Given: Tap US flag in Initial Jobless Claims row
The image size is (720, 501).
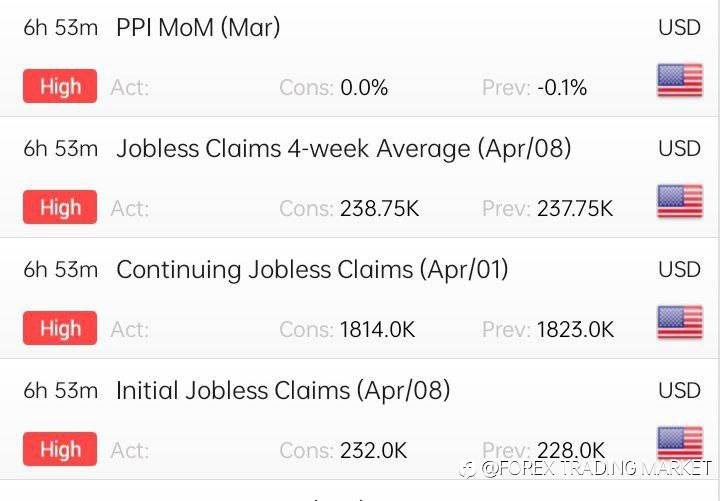Looking at the screenshot, I should pos(679,441).
